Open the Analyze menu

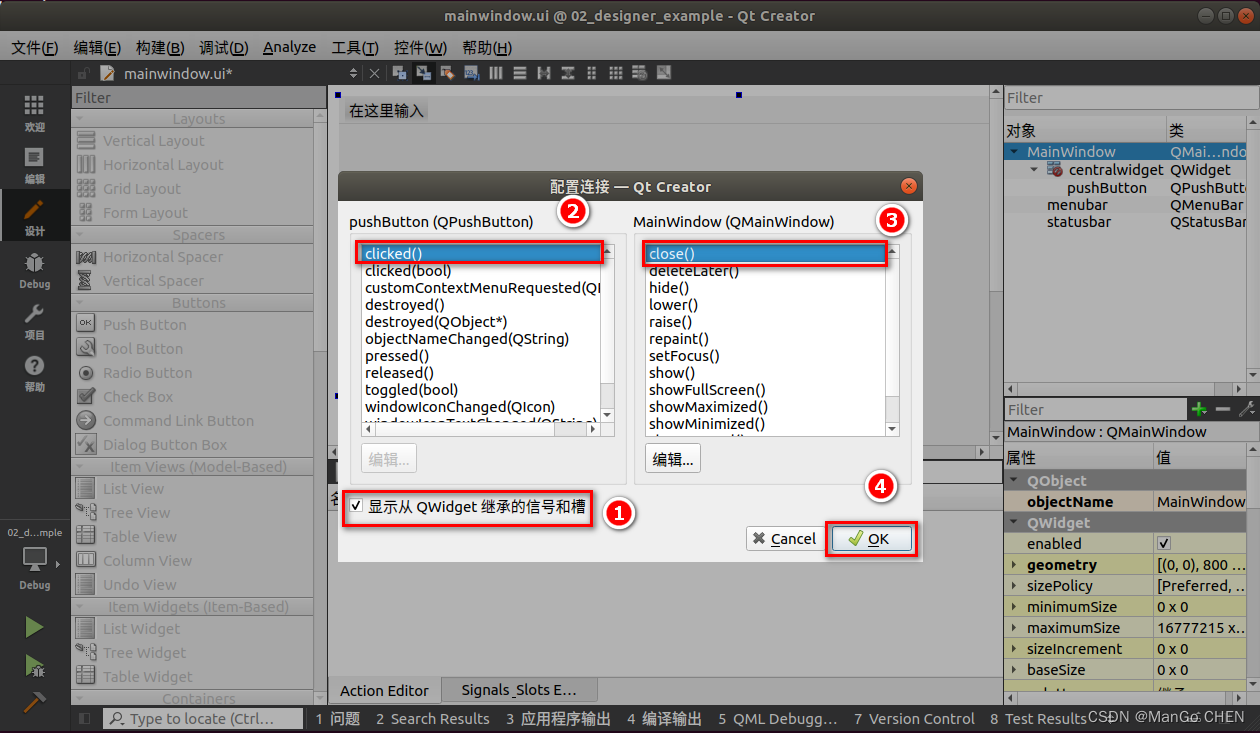pyautogui.click(x=289, y=48)
